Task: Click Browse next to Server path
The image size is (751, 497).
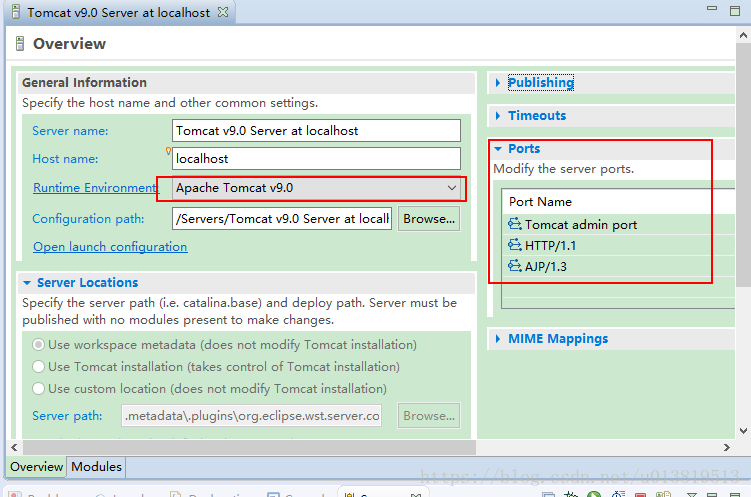Action: [429, 416]
